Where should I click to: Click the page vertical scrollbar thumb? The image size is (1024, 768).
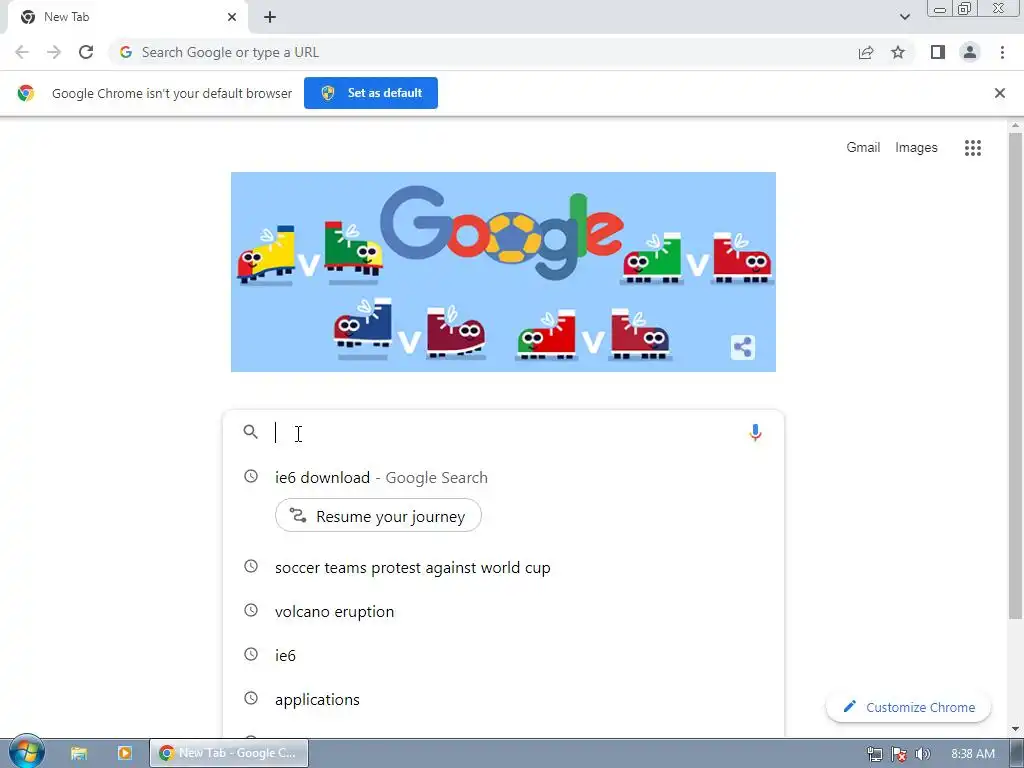(x=1016, y=376)
